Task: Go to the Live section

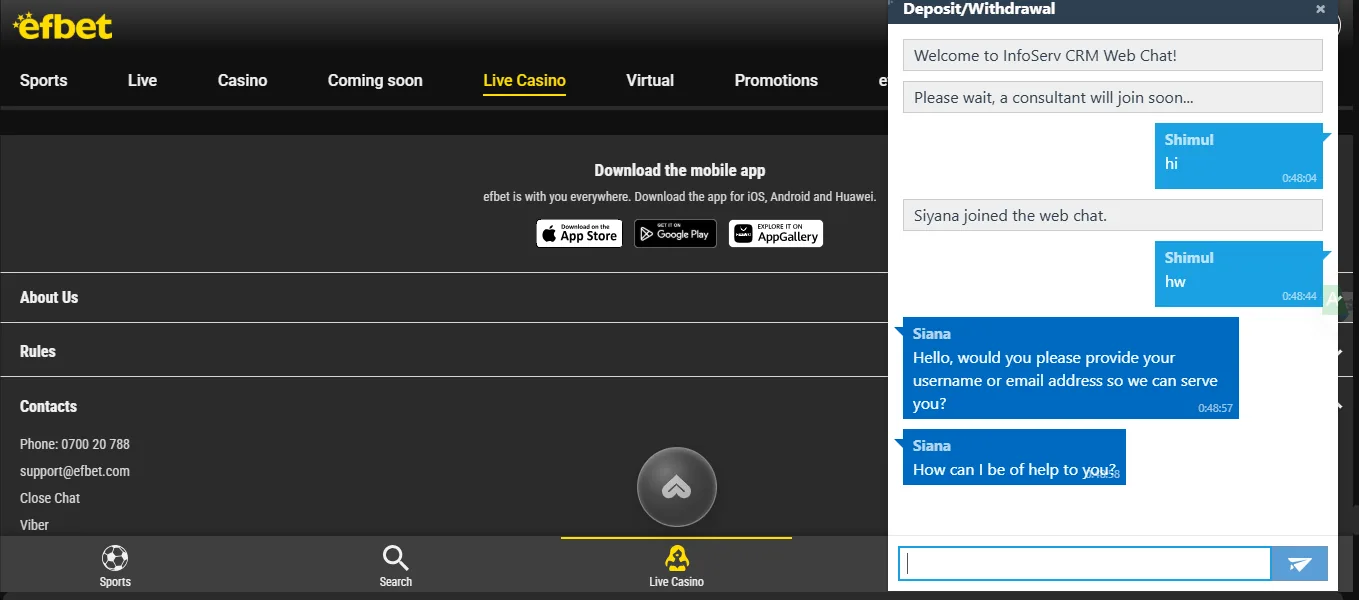Action: [x=142, y=80]
